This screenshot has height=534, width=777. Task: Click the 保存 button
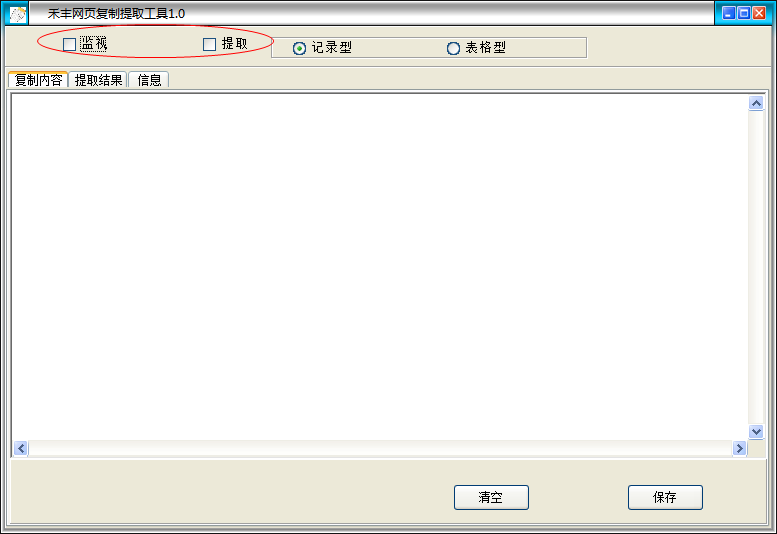(665, 497)
